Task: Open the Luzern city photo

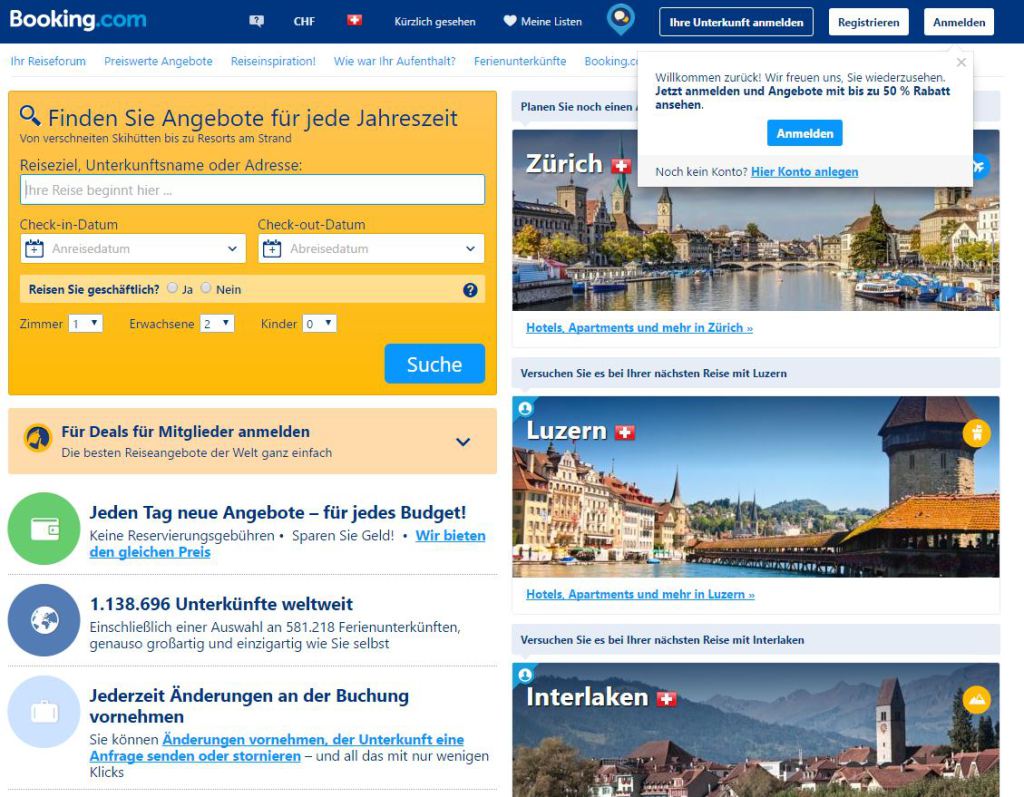Action: pos(756,487)
